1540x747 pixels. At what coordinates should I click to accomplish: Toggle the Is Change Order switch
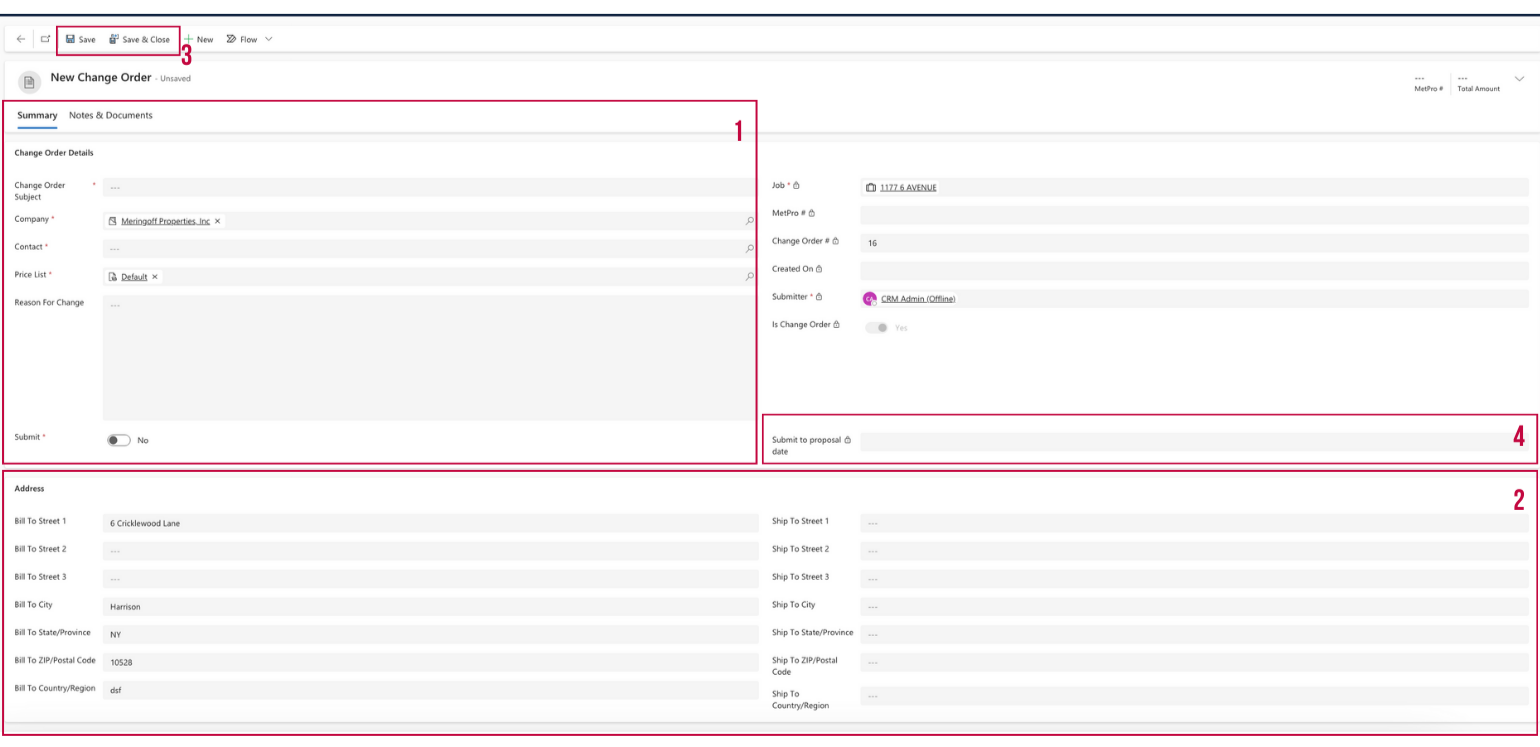tap(877, 327)
